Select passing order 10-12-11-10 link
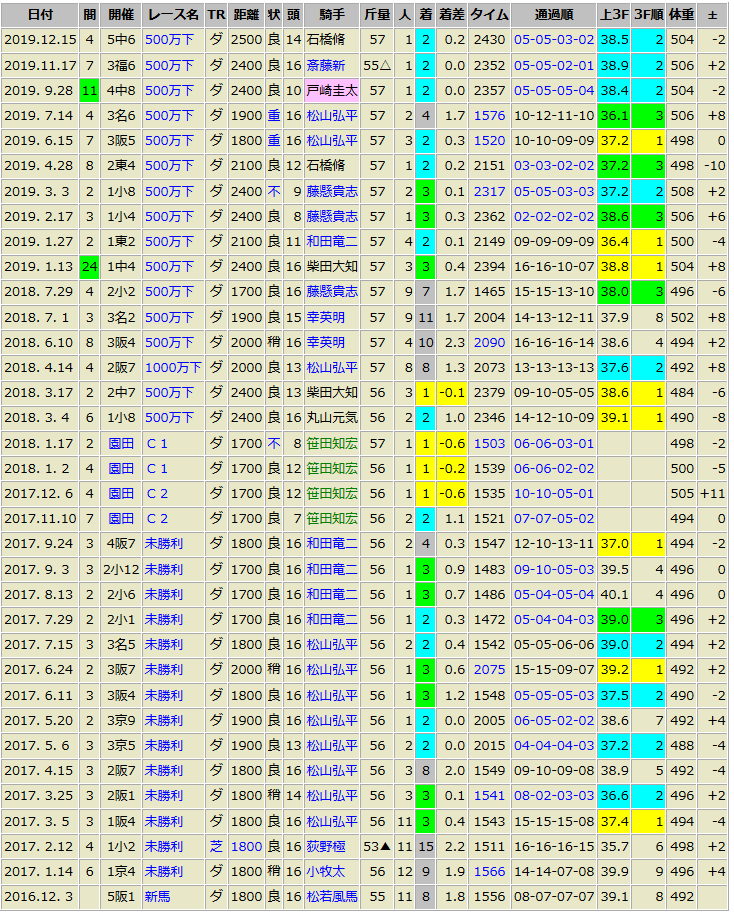The image size is (734, 914). coord(553,115)
